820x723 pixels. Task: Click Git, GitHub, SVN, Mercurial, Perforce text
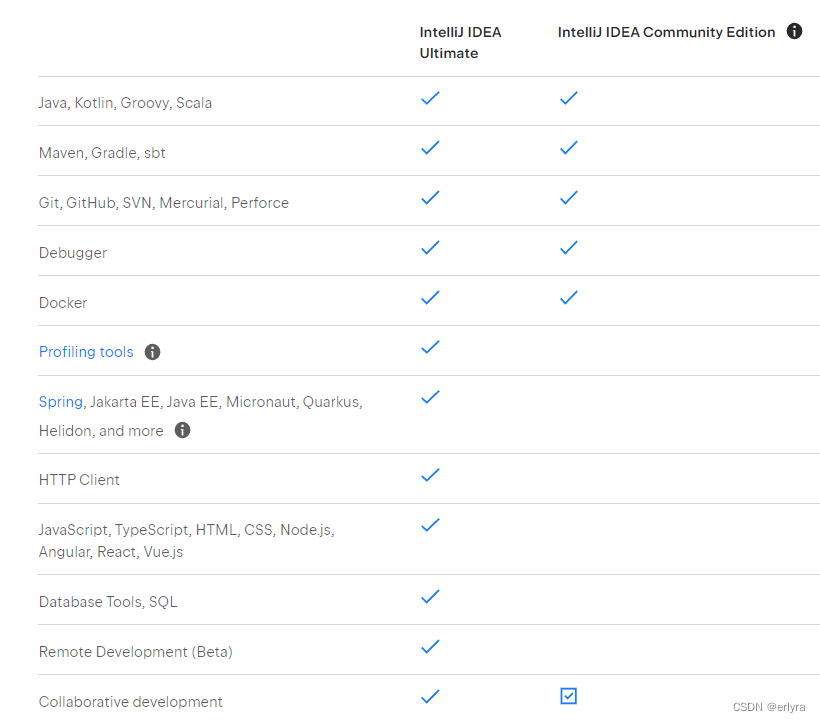point(164,203)
